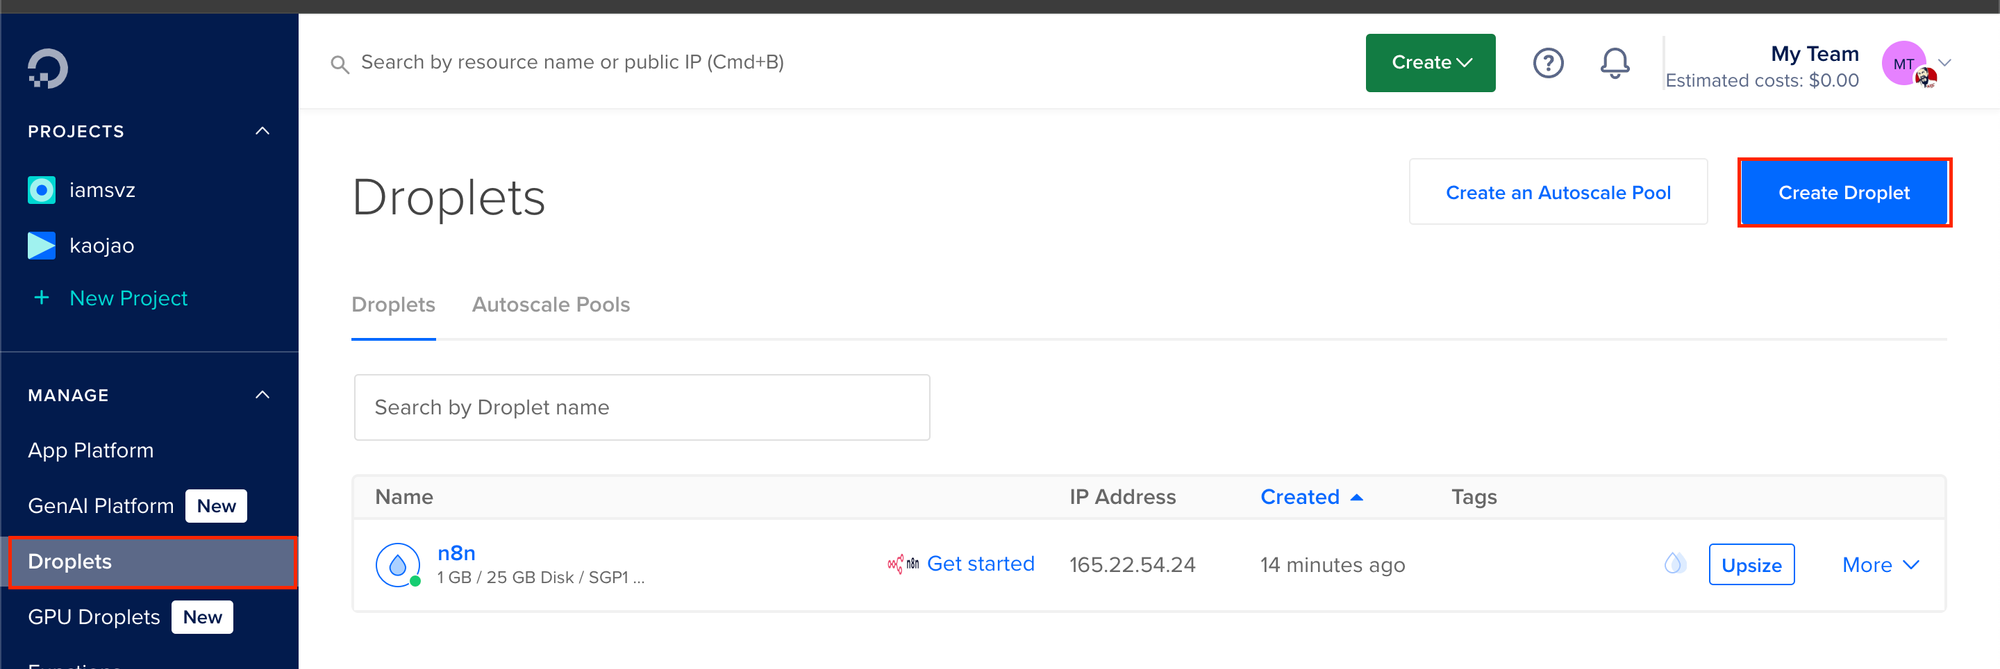Screen dimensions: 2000x669
Task: Click the kaojao project icon
Action: click(x=42, y=245)
